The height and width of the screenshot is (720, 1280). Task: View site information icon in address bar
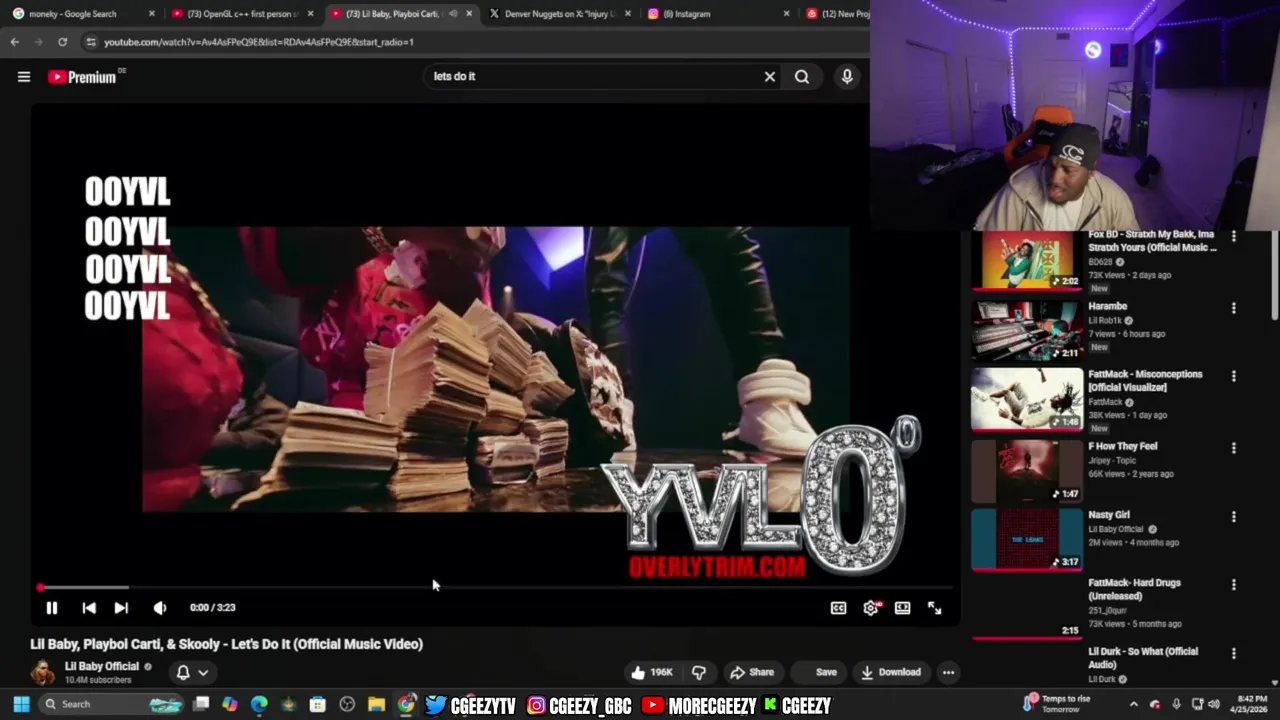pos(91,42)
